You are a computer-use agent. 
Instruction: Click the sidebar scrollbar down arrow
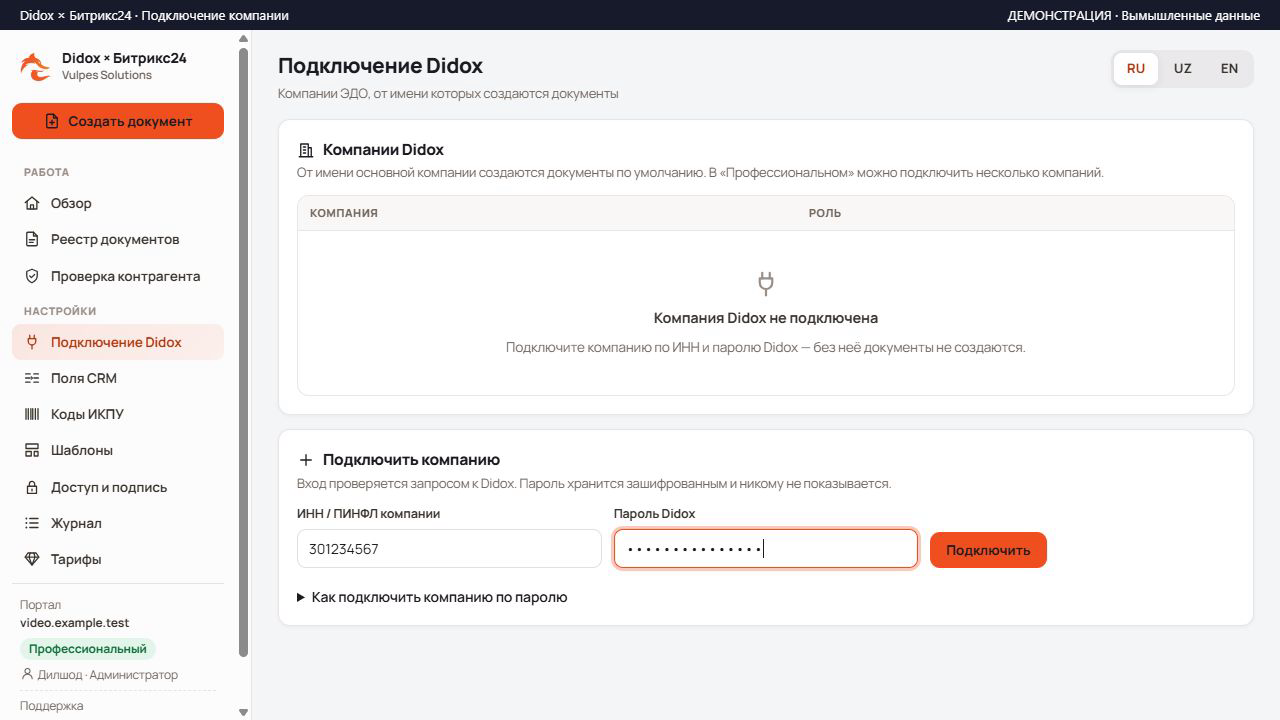[244, 712]
